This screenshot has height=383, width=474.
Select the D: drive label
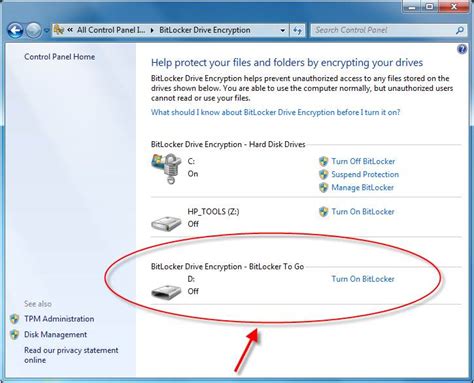coord(191,279)
